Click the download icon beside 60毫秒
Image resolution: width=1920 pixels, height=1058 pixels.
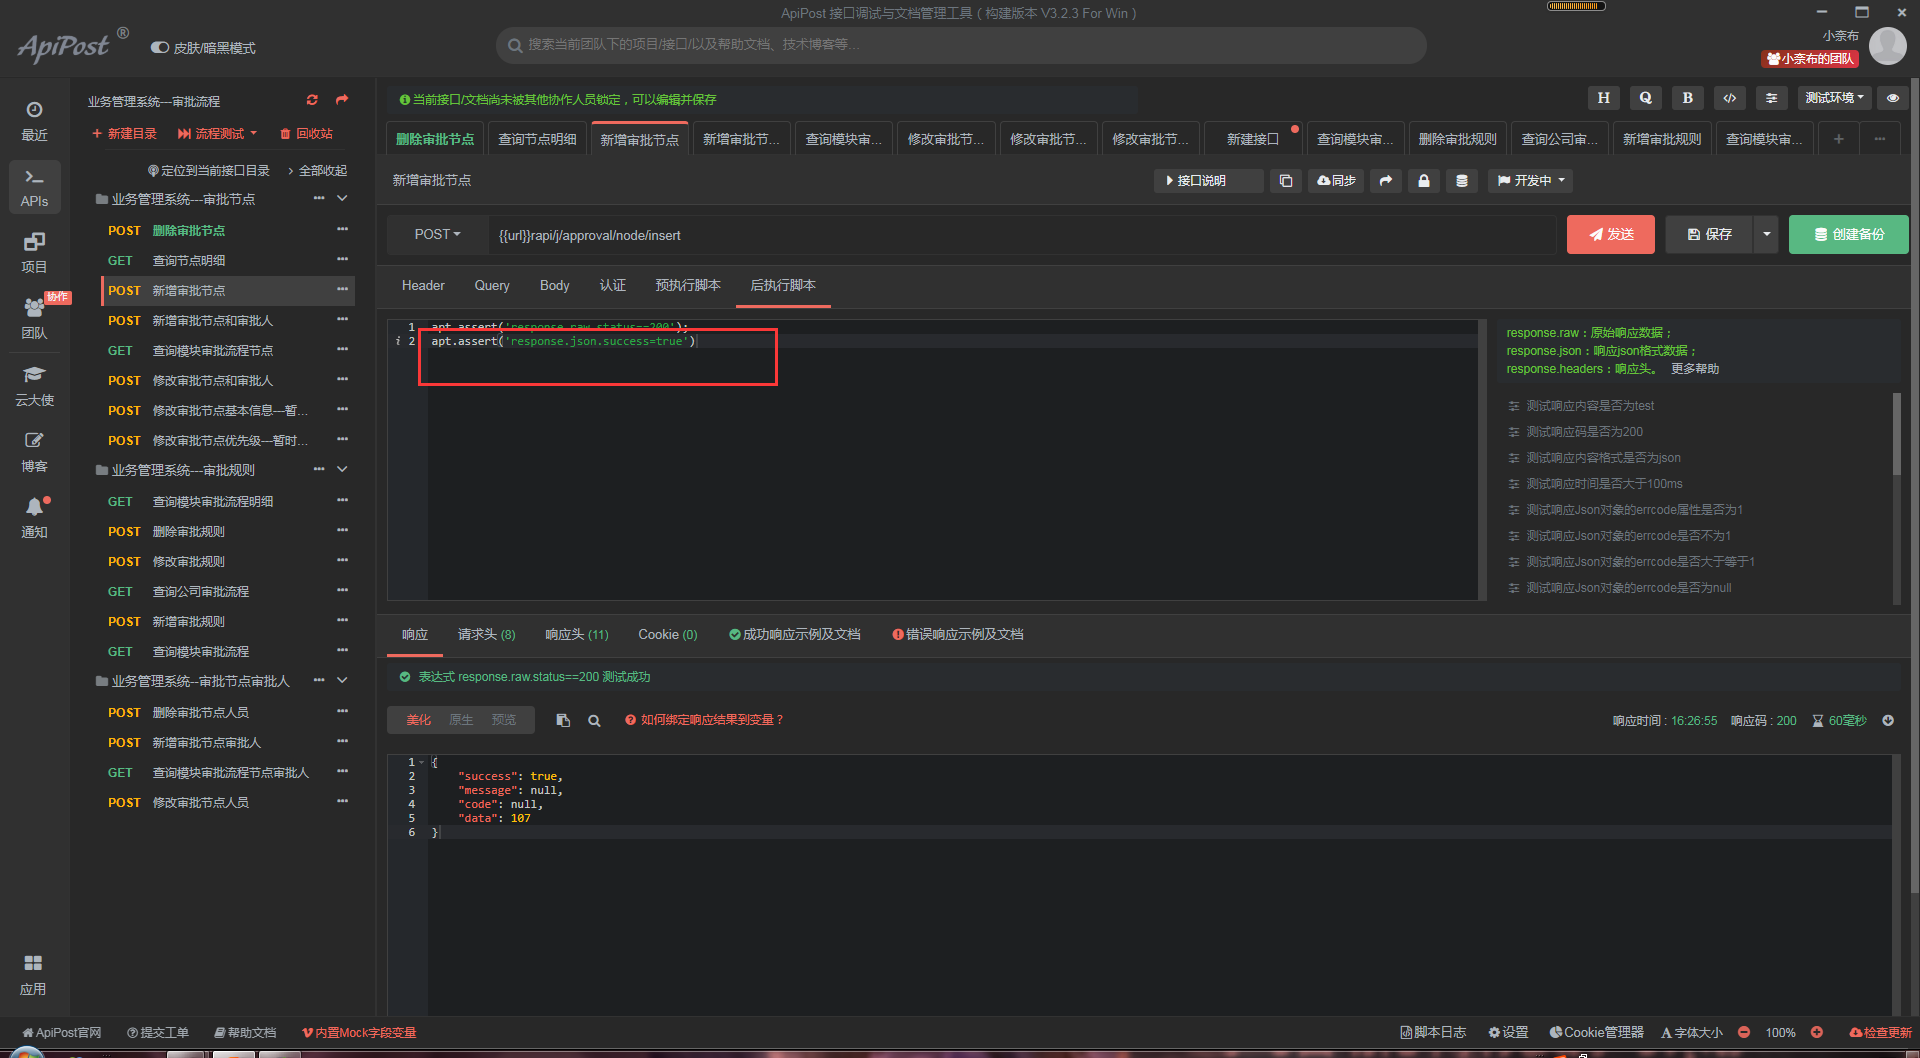[x=1888, y=721]
